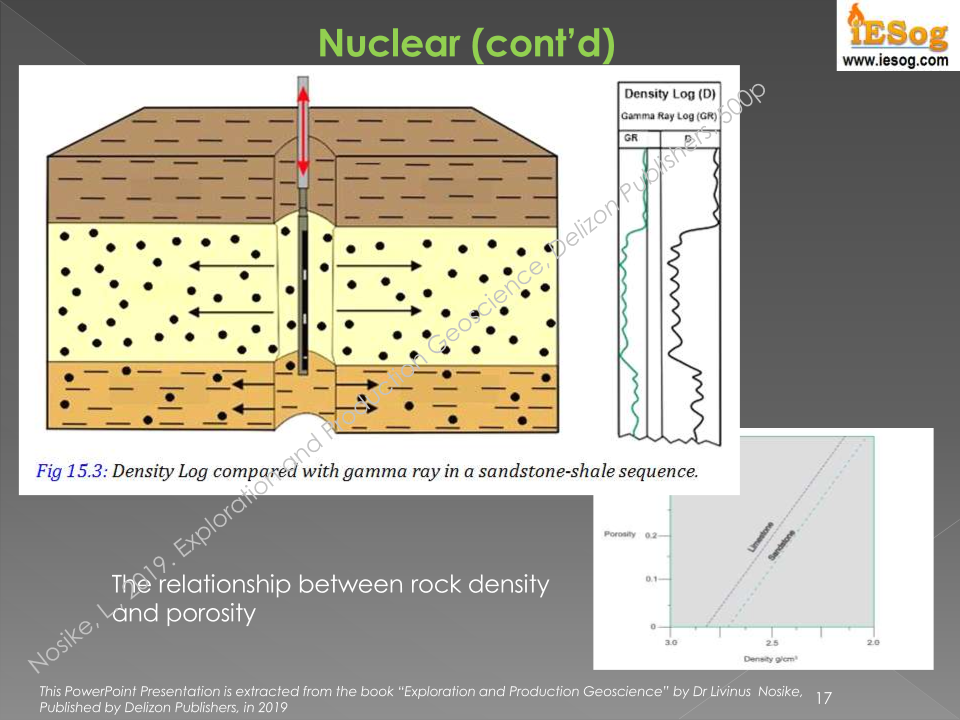The image size is (960, 720).
Task: Select the 'Nuclear (cont'd)' slide title
Action: tap(465, 42)
